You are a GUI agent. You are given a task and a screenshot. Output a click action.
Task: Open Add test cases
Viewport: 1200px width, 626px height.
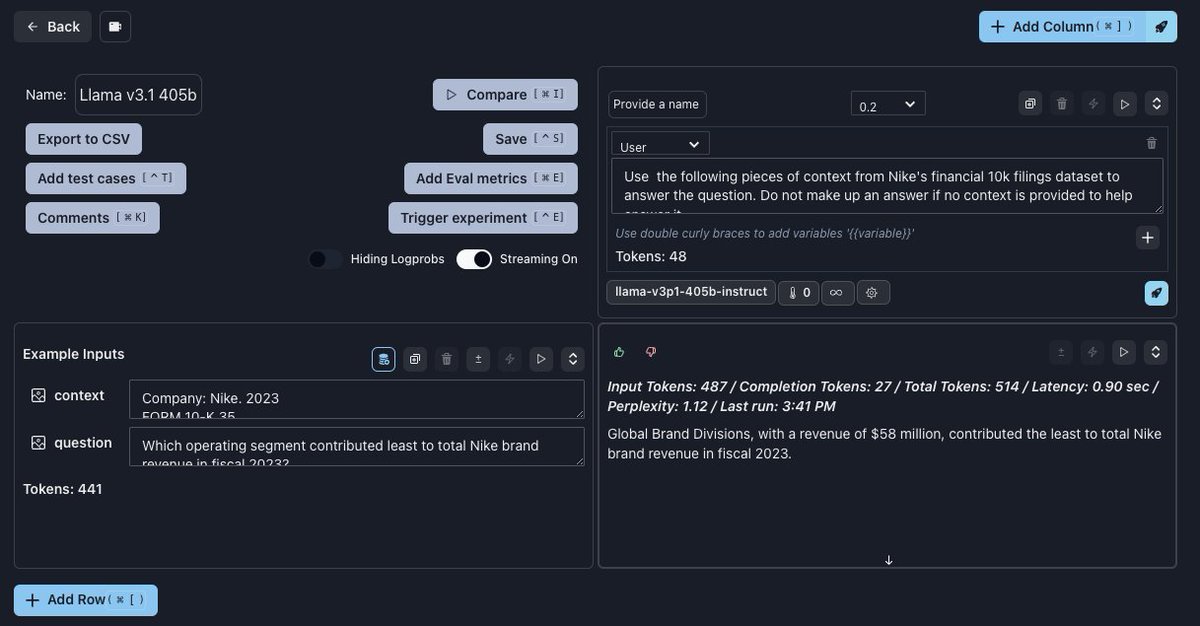click(x=106, y=178)
